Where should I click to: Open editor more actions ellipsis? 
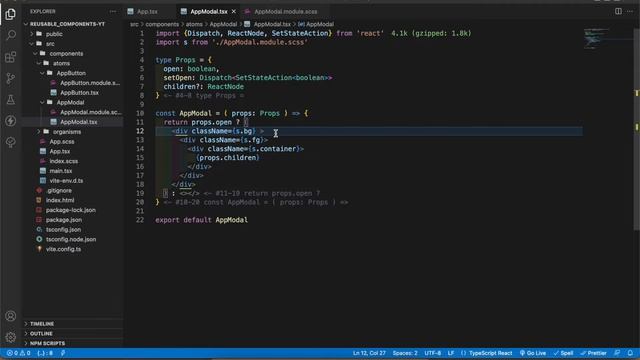[630, 11]
